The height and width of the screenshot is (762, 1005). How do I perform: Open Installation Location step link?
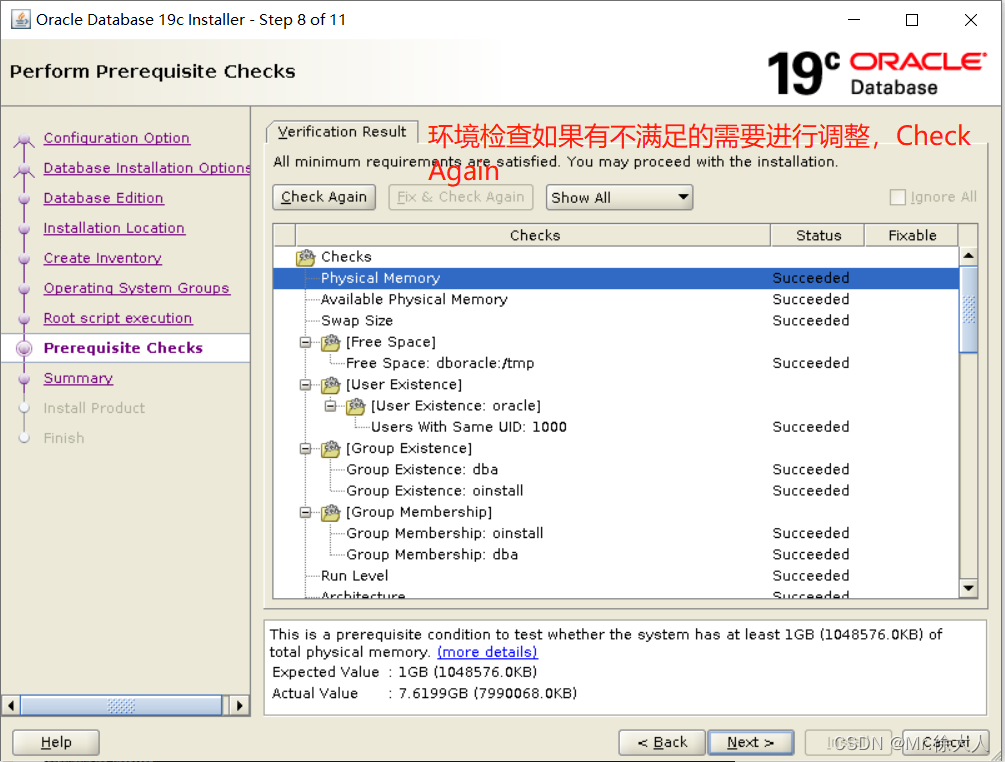(114, 228)
